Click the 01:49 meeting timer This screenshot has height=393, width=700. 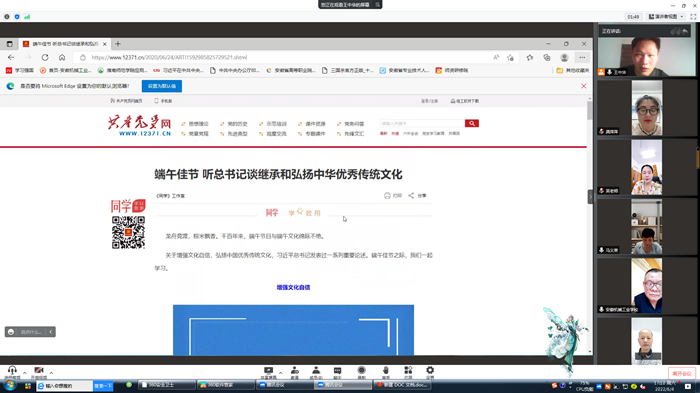[x=633, y=17]
